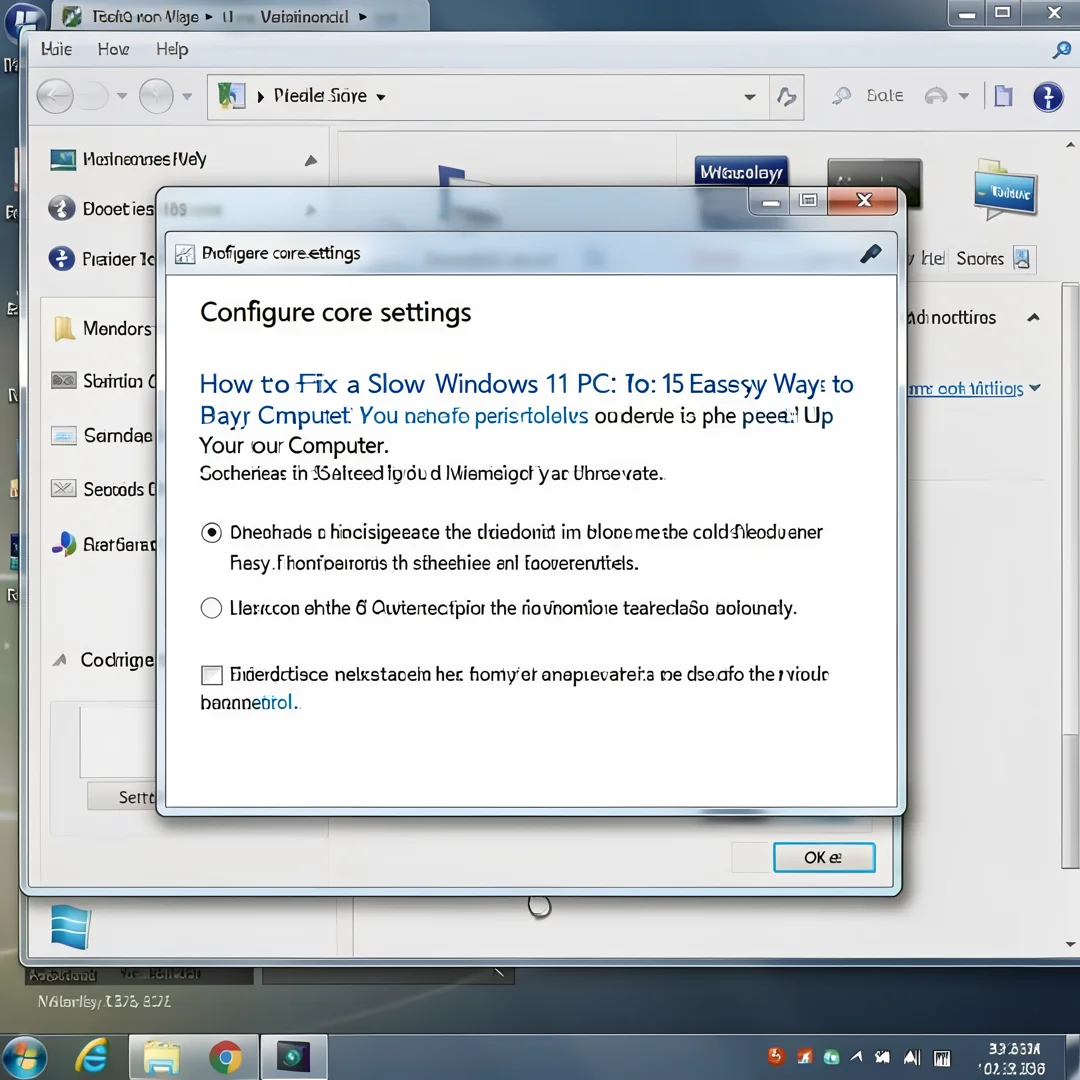Viewport: 1080px width, 1080px height.
Task: Click the Profigere core settings header icon
Action: click(185, 254)
